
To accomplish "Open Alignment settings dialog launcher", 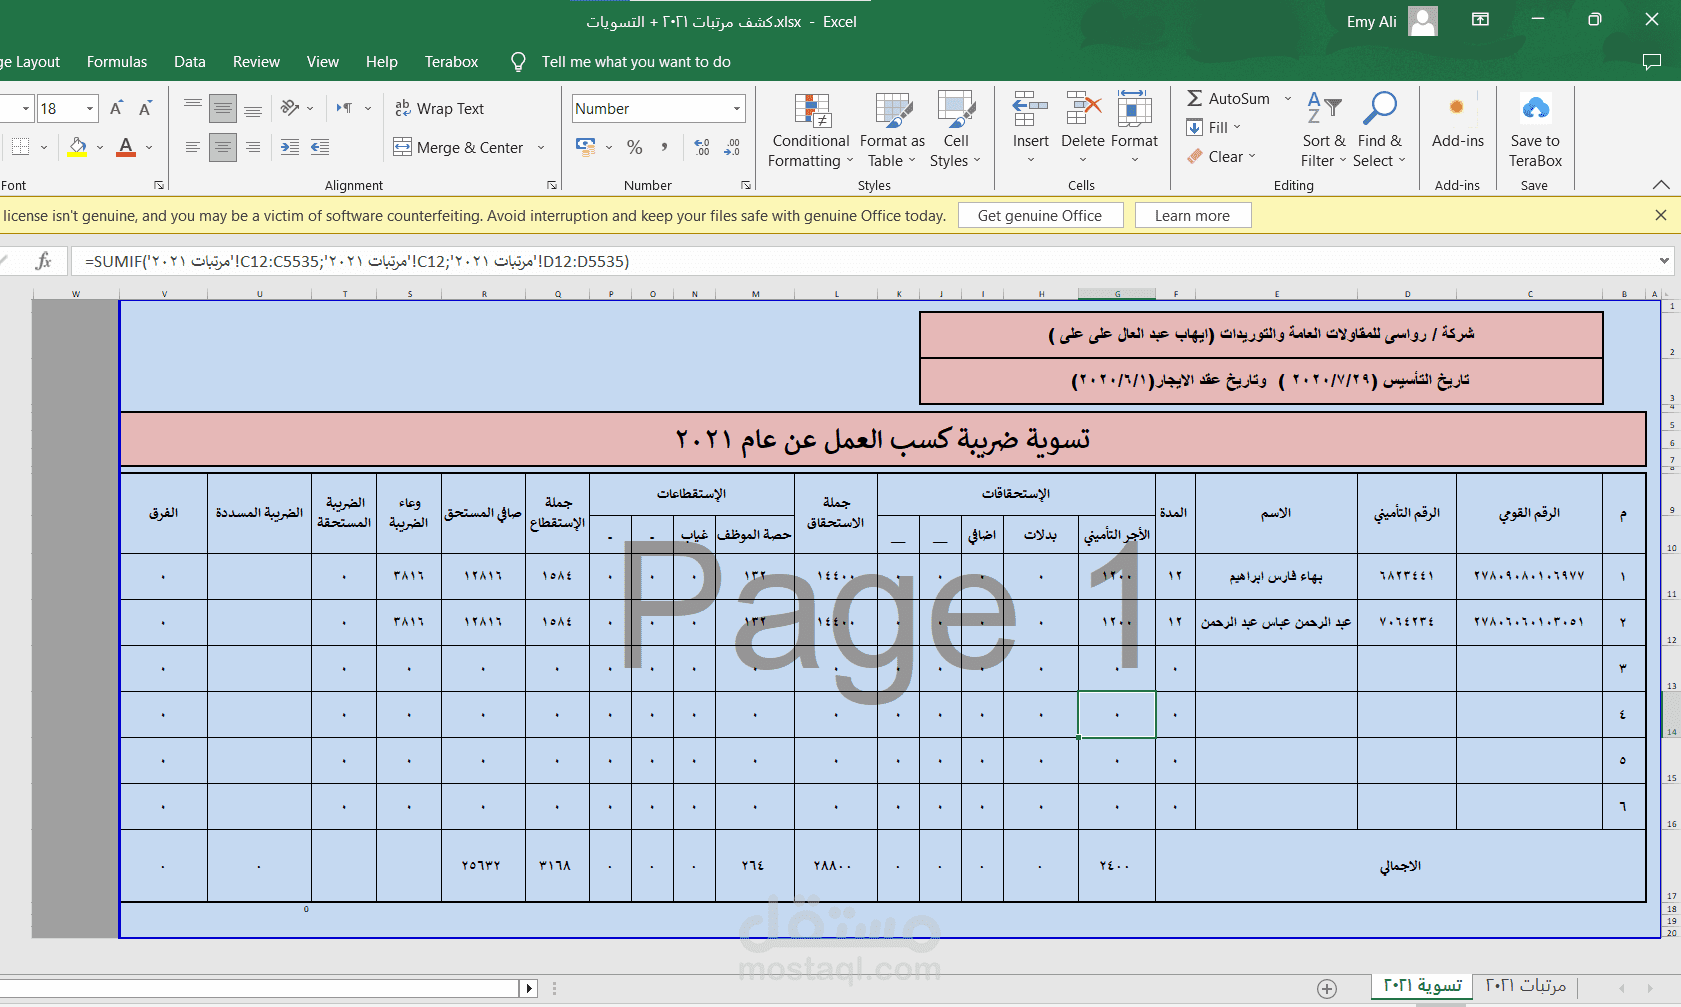I will pos(552,185).
